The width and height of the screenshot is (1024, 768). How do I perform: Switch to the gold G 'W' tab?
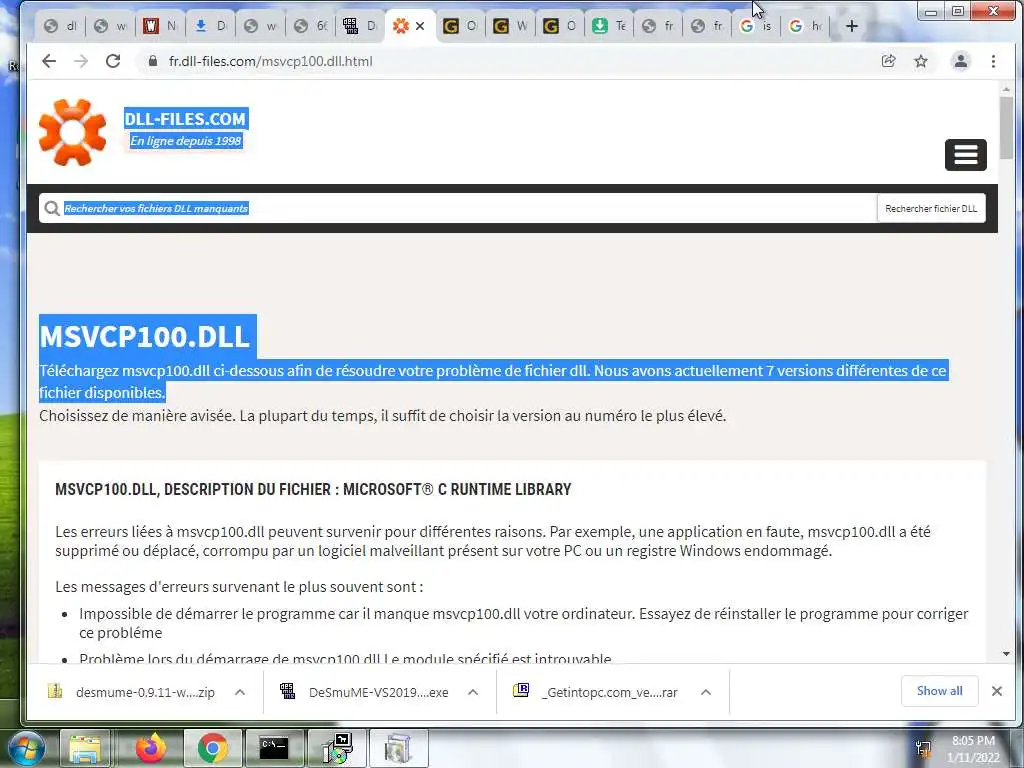pyautogui.click(x=510, y=26)
